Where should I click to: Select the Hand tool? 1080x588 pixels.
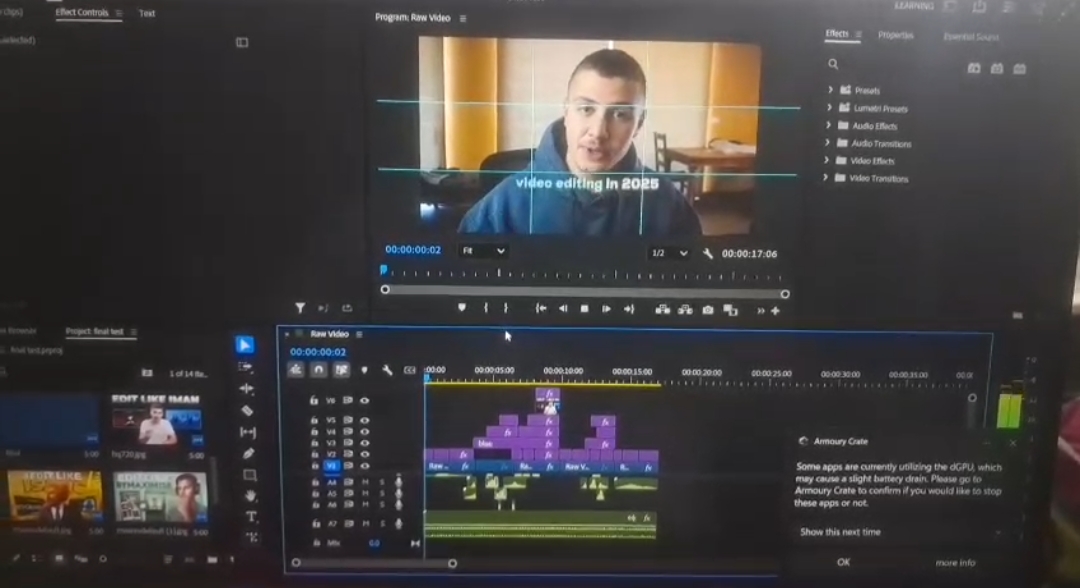click(x=249, y=495)
